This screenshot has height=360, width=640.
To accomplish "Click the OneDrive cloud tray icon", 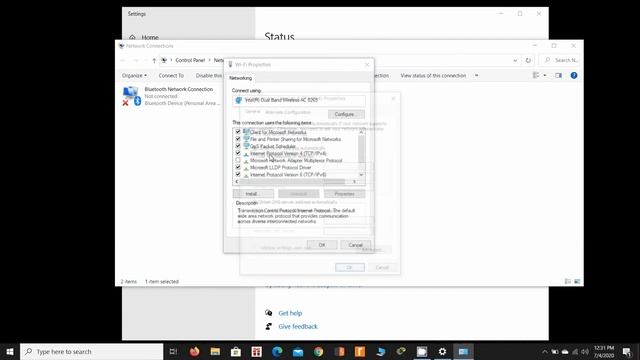I will click(565, 351).
